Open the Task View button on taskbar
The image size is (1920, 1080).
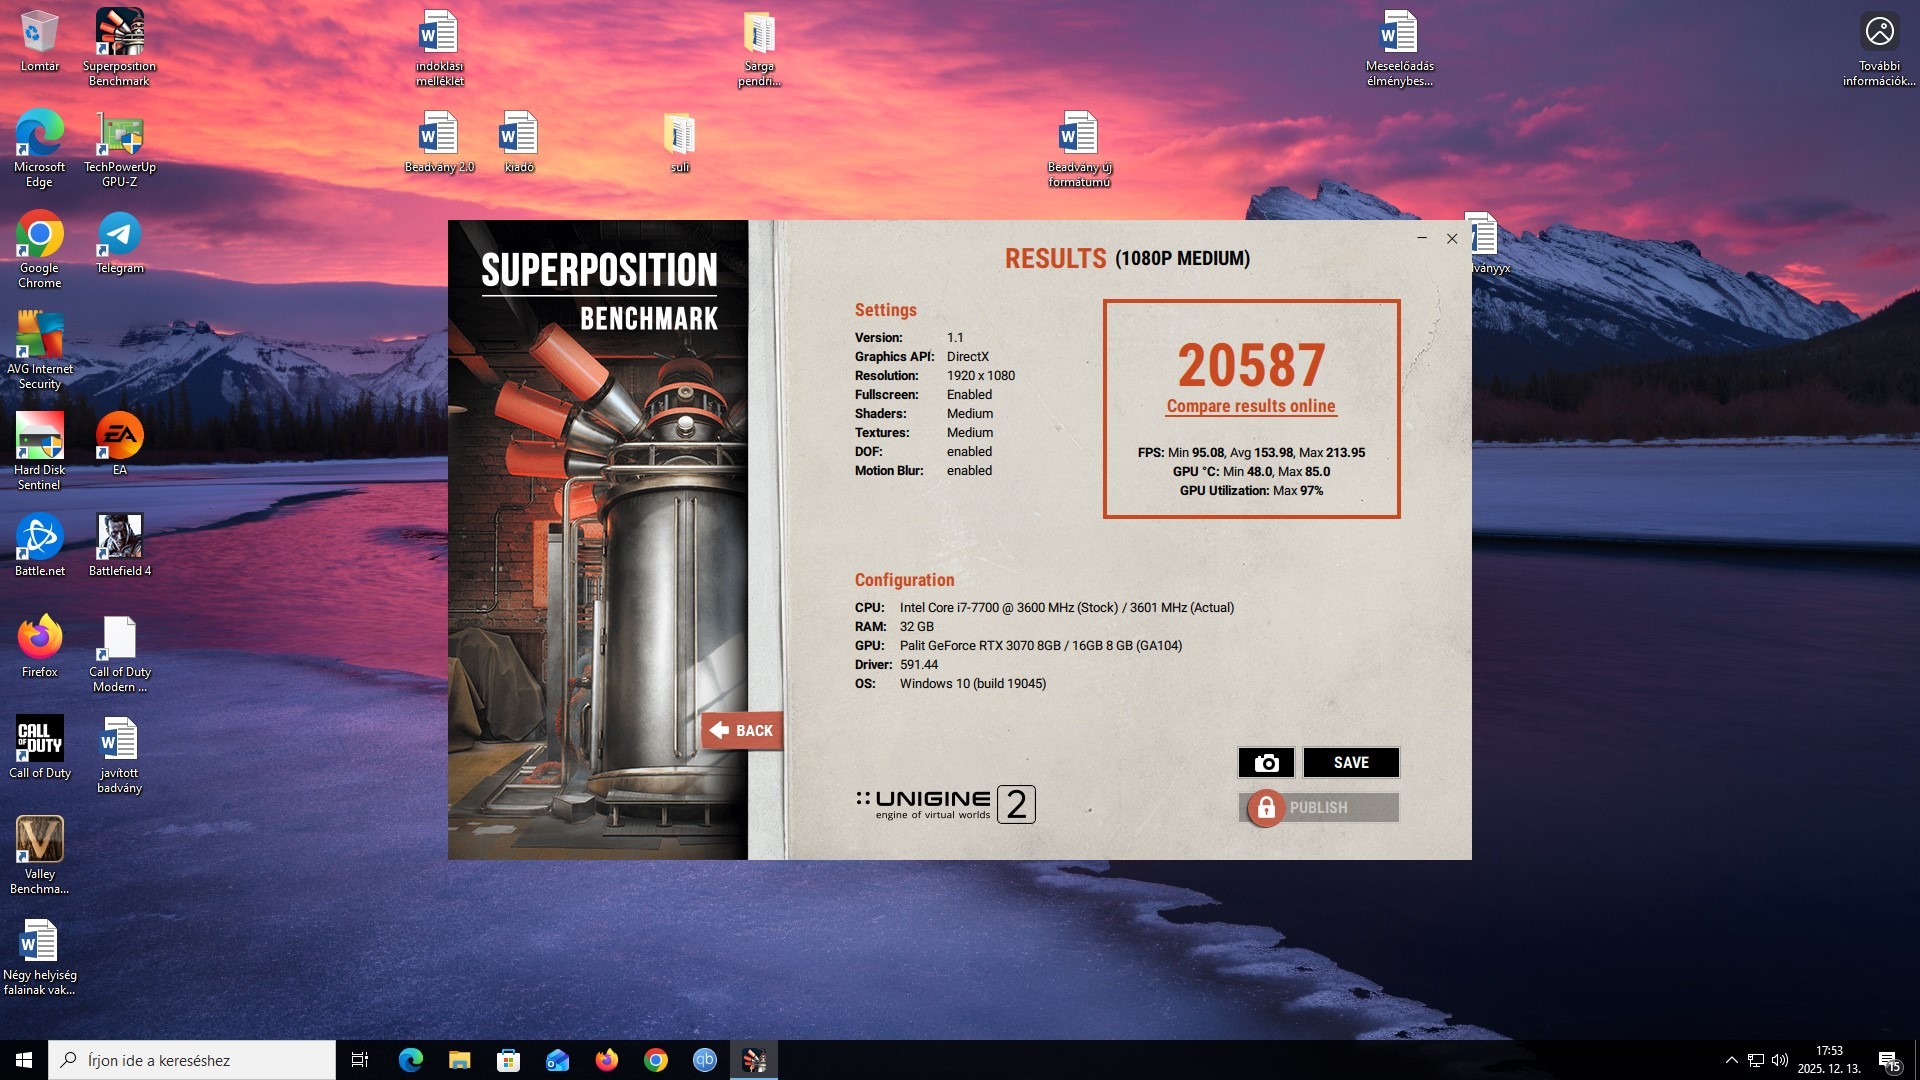click(360, 1060)
